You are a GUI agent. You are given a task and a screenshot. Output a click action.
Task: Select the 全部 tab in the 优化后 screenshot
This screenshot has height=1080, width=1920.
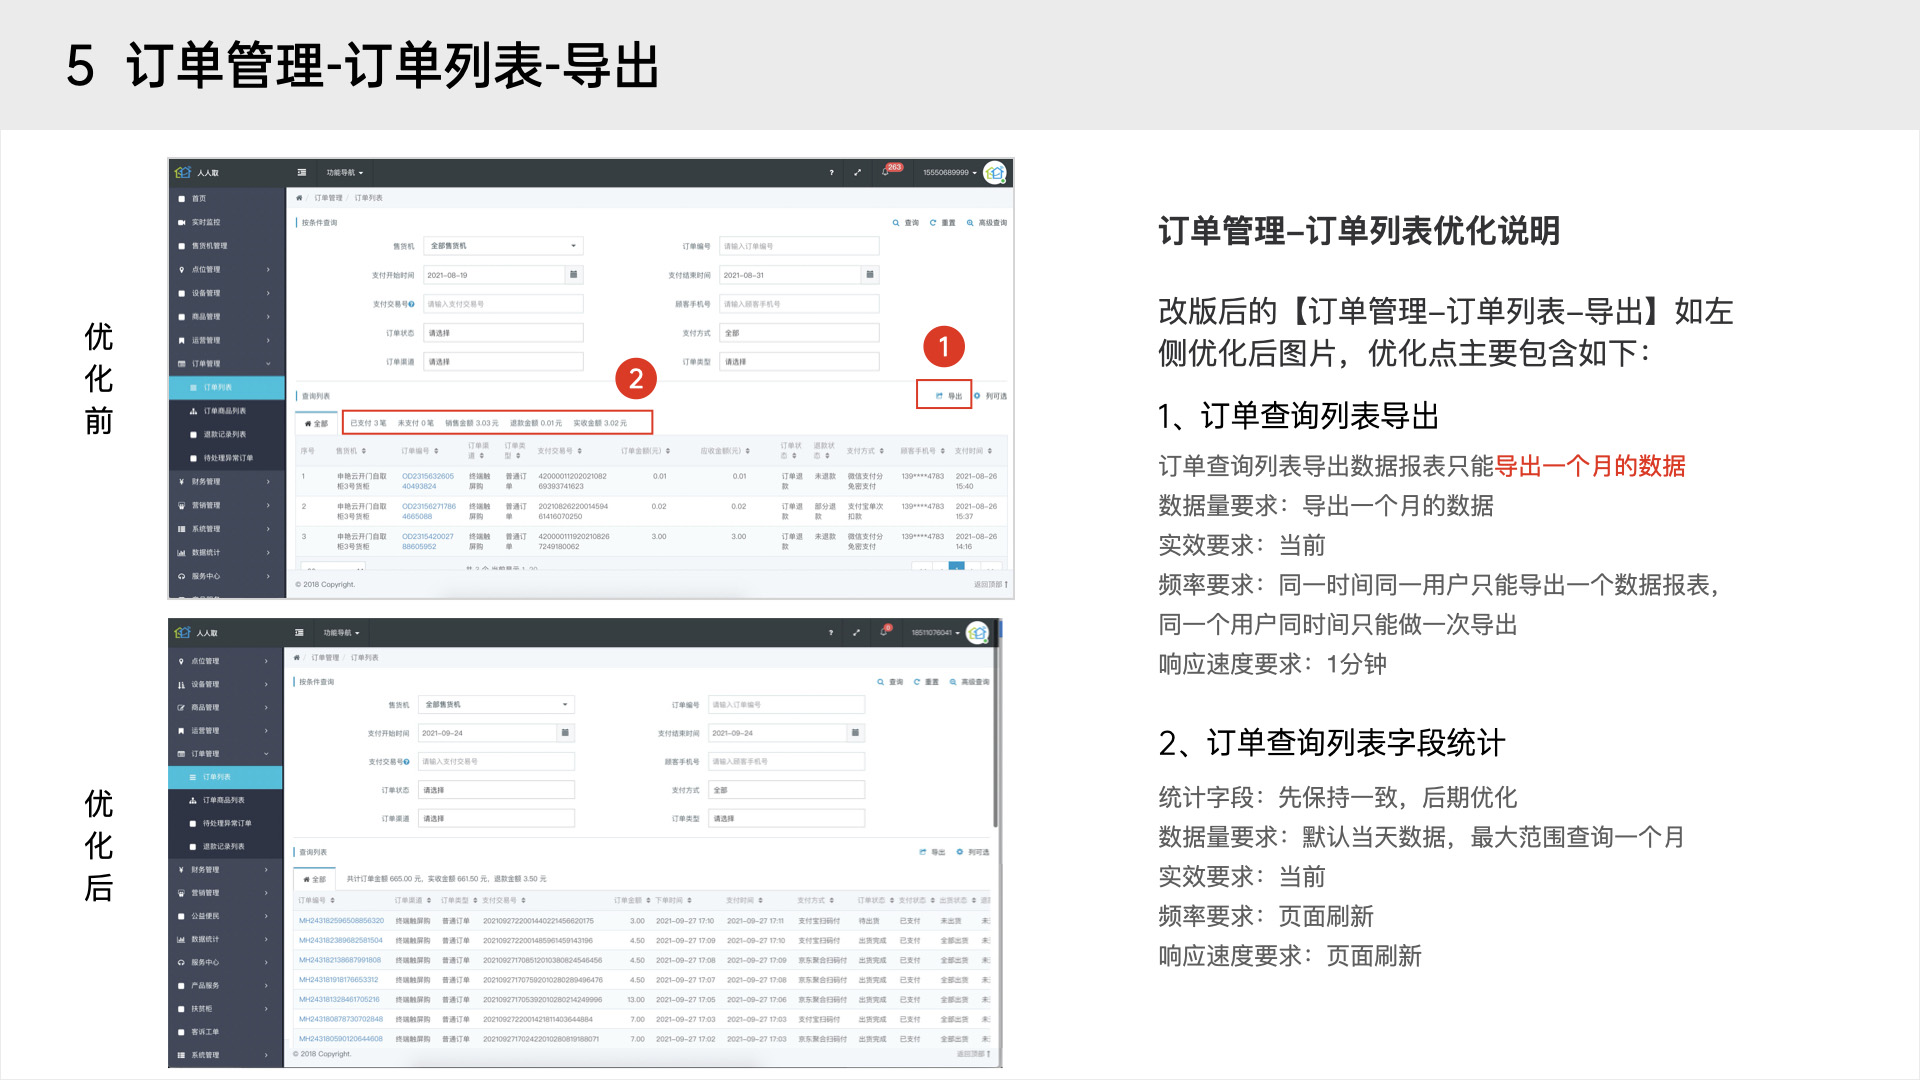(x=314, y=880)
